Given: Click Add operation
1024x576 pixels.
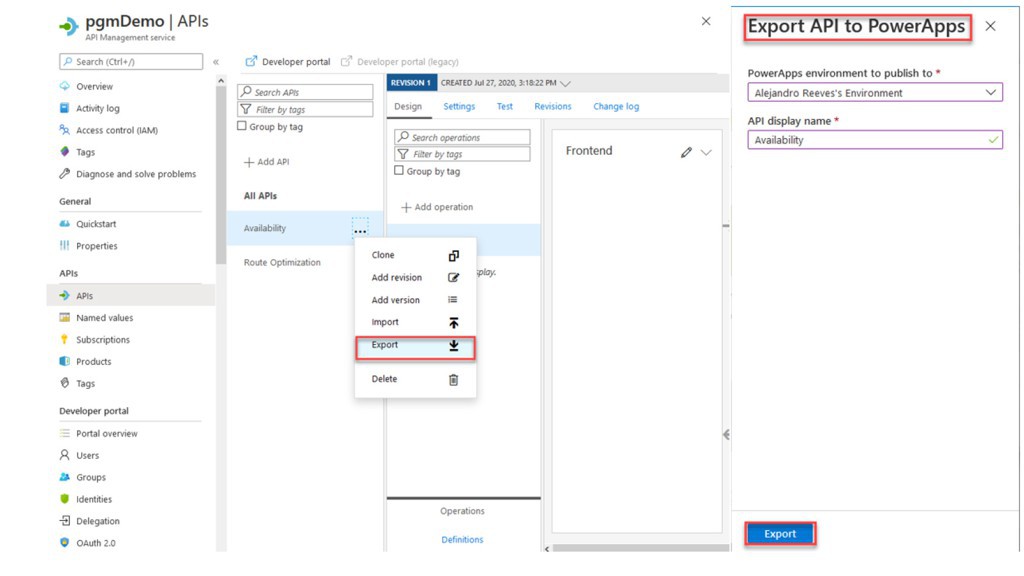Looking at the screenshot, I should (437, 207).
